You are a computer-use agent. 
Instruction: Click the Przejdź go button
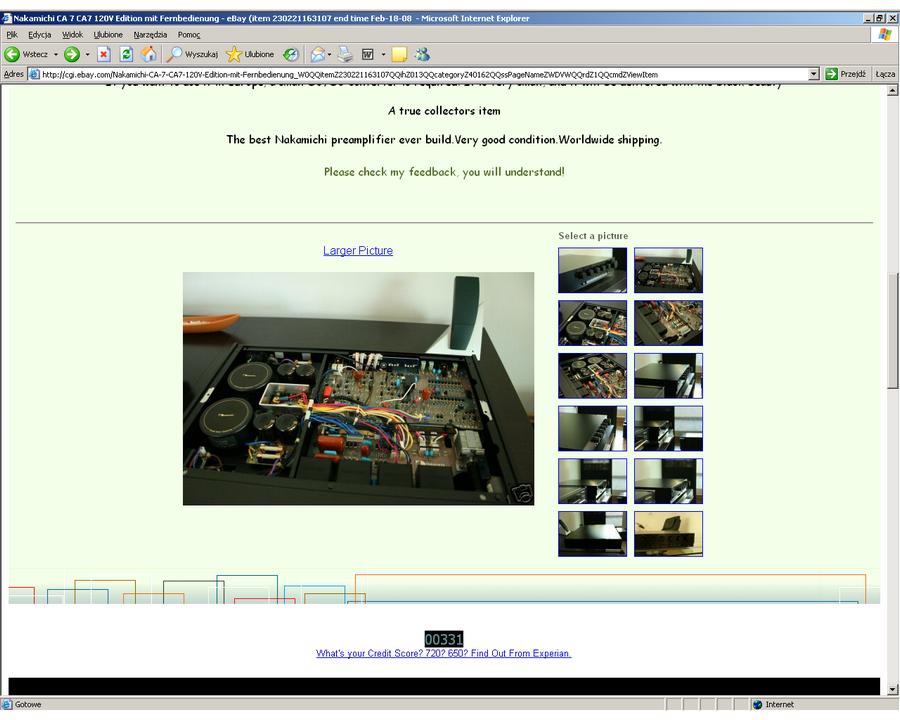point(845,74)
